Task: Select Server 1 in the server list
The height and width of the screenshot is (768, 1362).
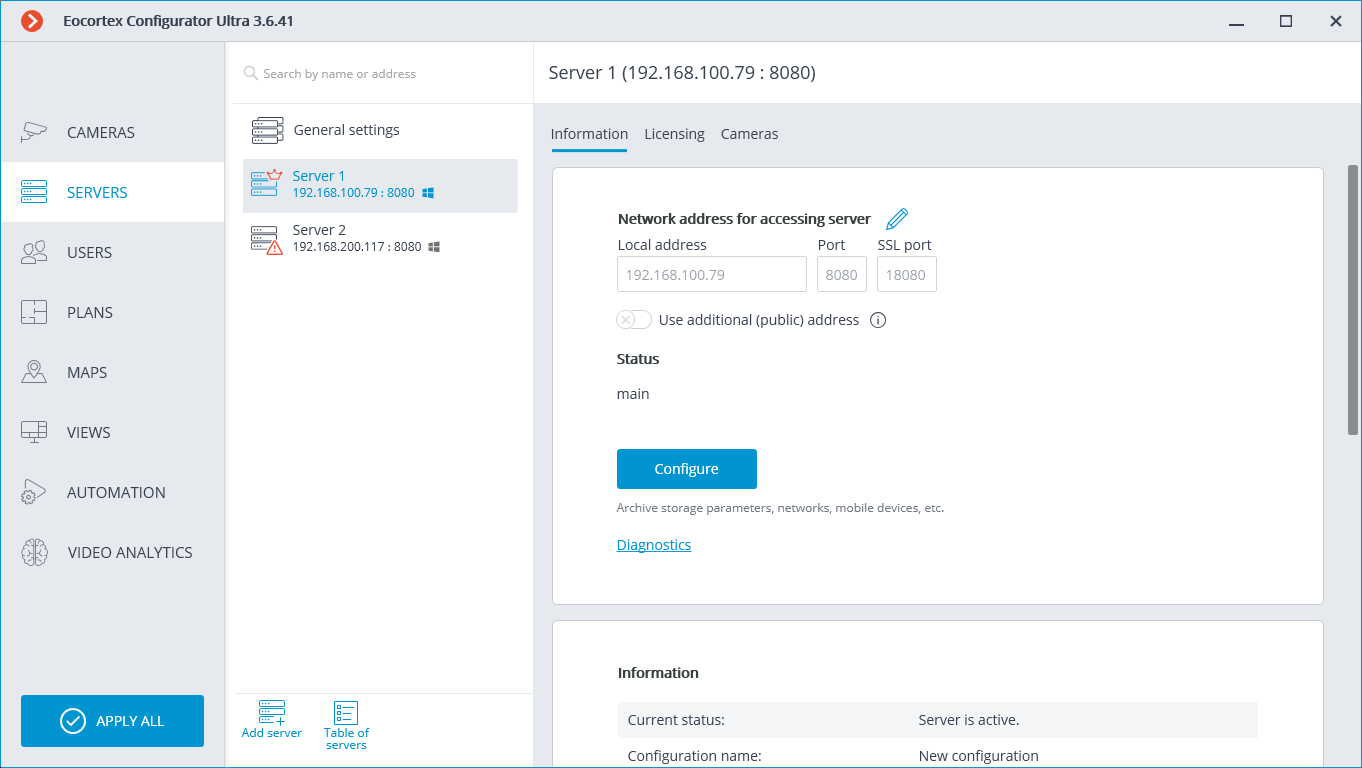Action: pyautogui.click(x=380, y=186)
